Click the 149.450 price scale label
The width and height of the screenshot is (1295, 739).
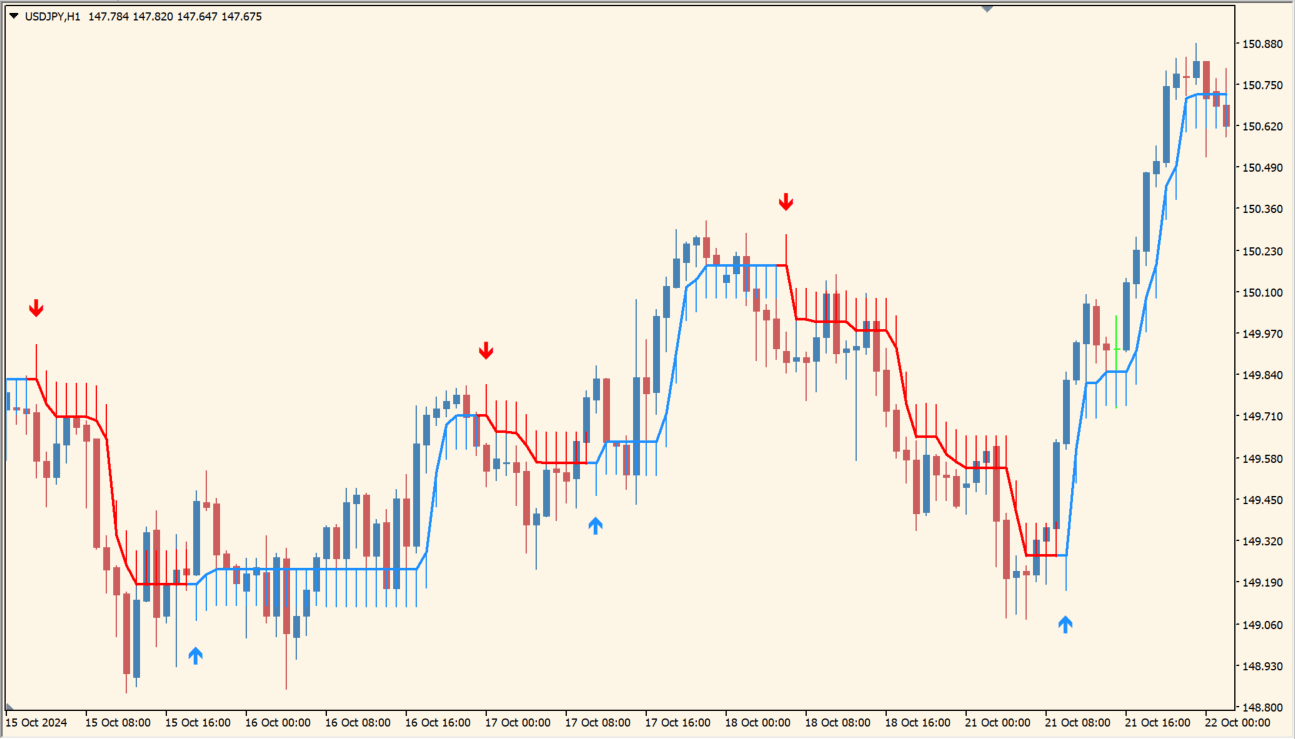(x=1262, y=500)
